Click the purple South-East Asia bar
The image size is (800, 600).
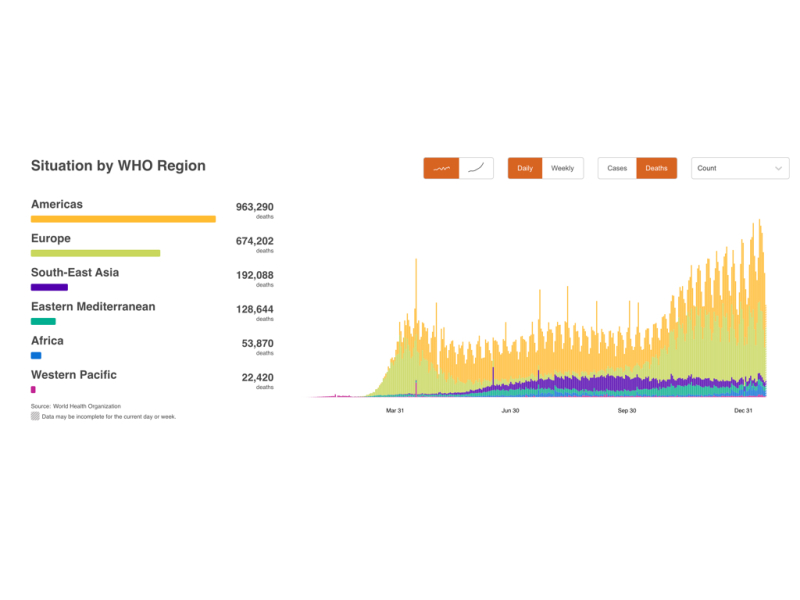coord(49,287)
